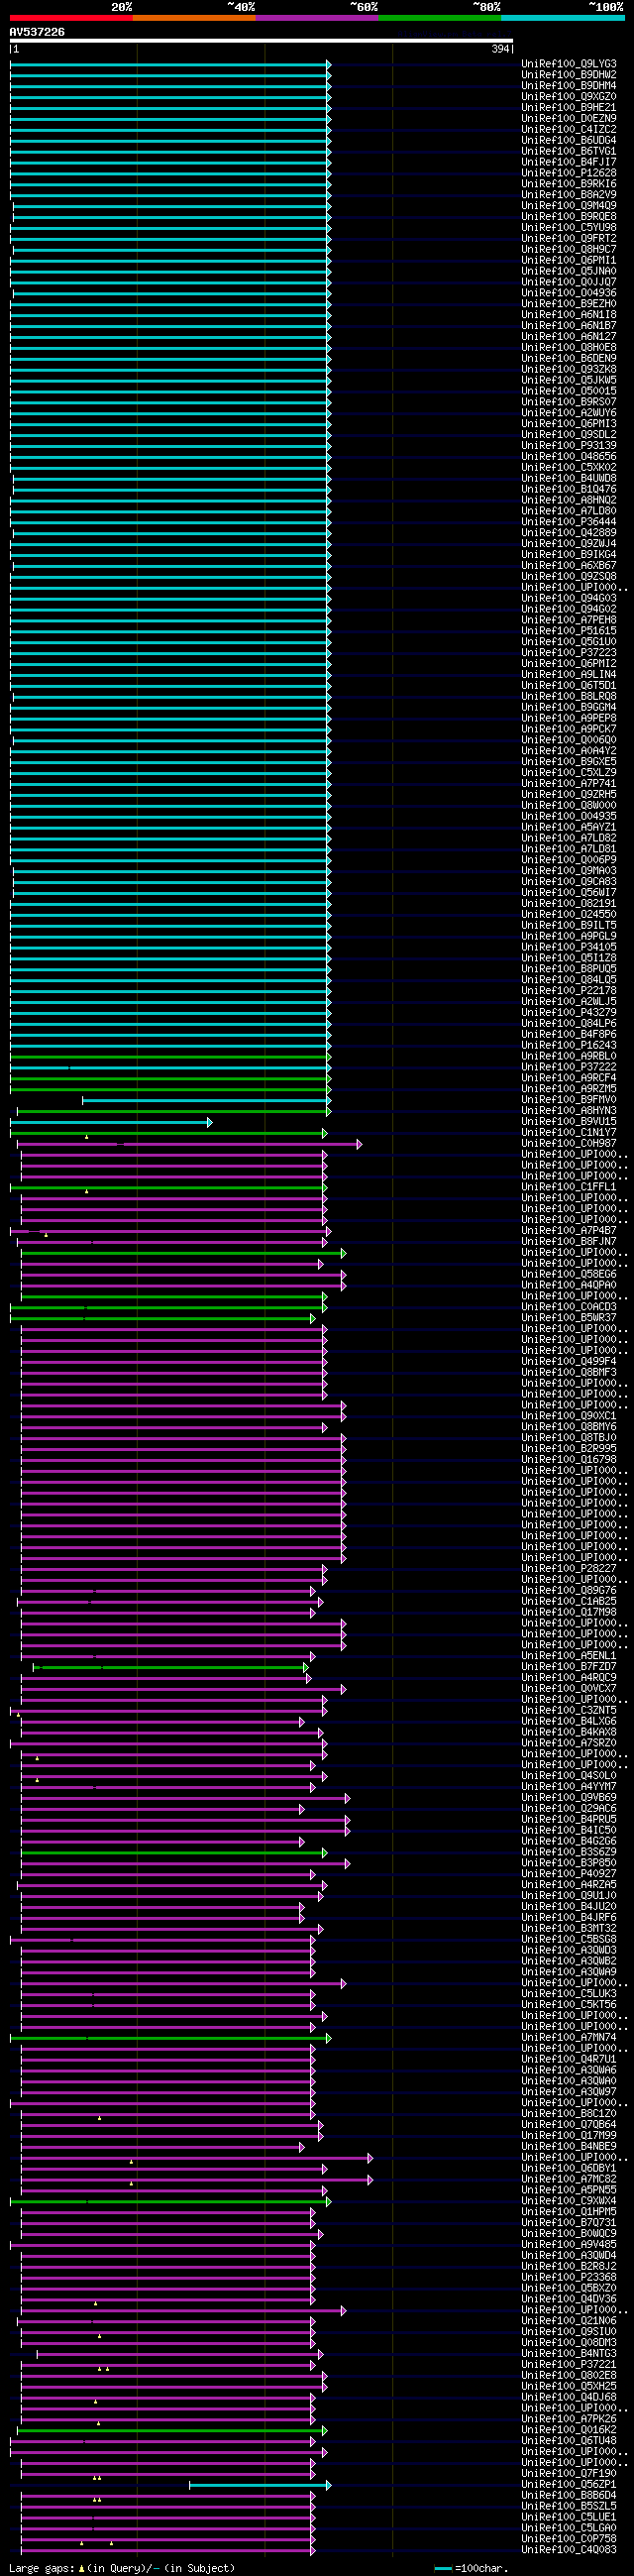Select the UniRef100_P23368 label

tap(569, 2278)
